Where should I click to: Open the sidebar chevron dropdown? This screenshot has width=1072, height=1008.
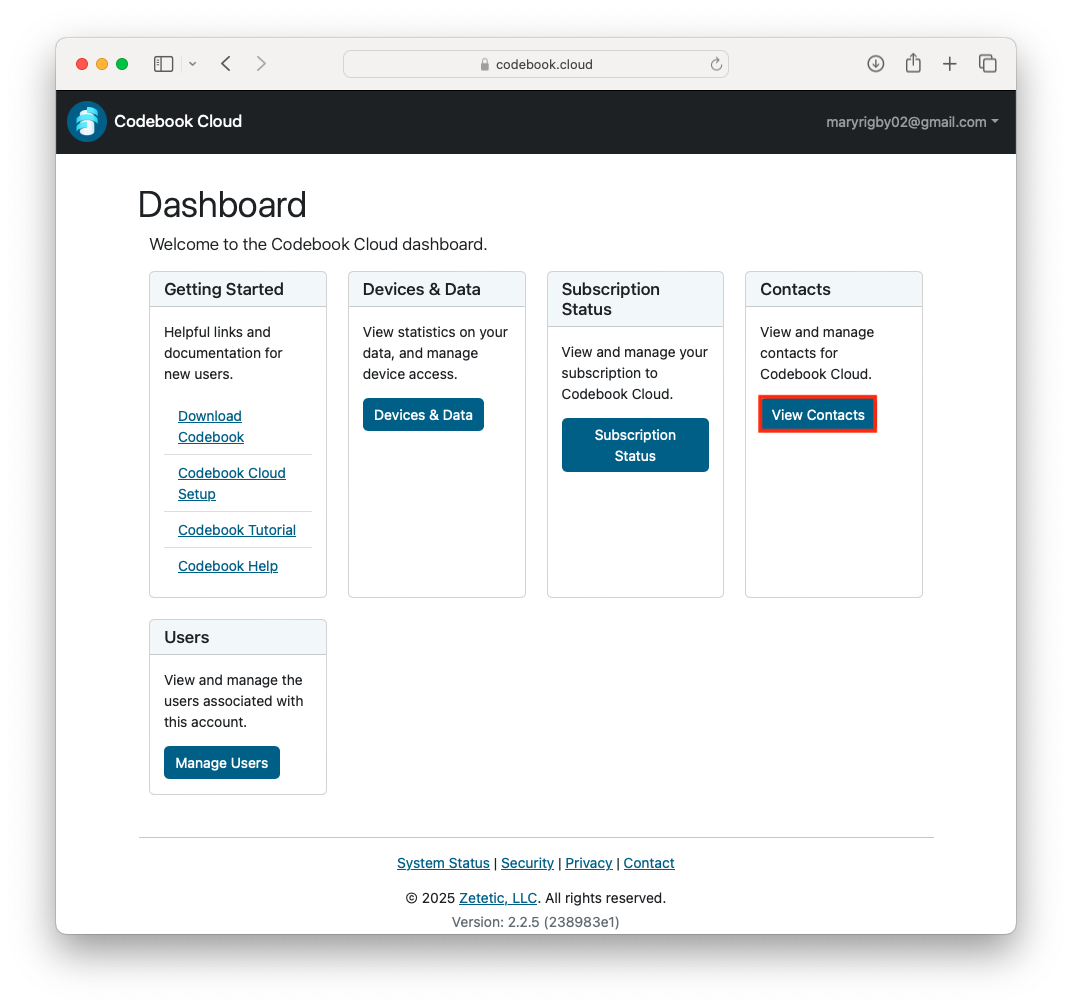(192, 63)
